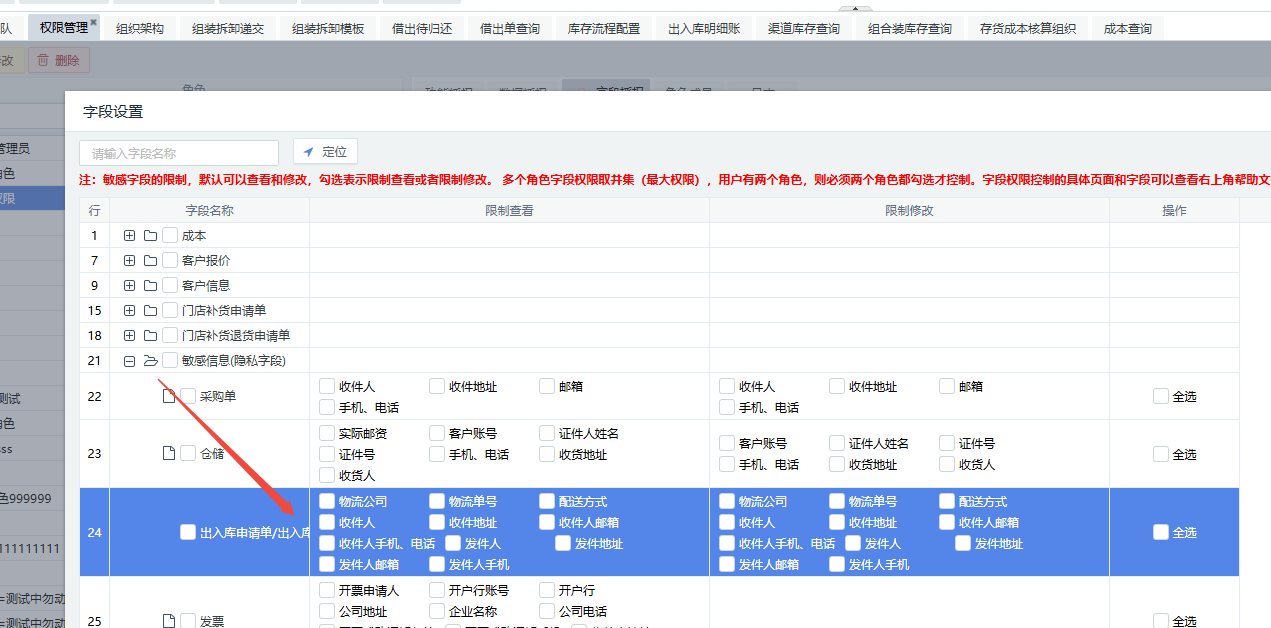Expand the 成本 tree node

pyautogui.click(x=129, y=236)
